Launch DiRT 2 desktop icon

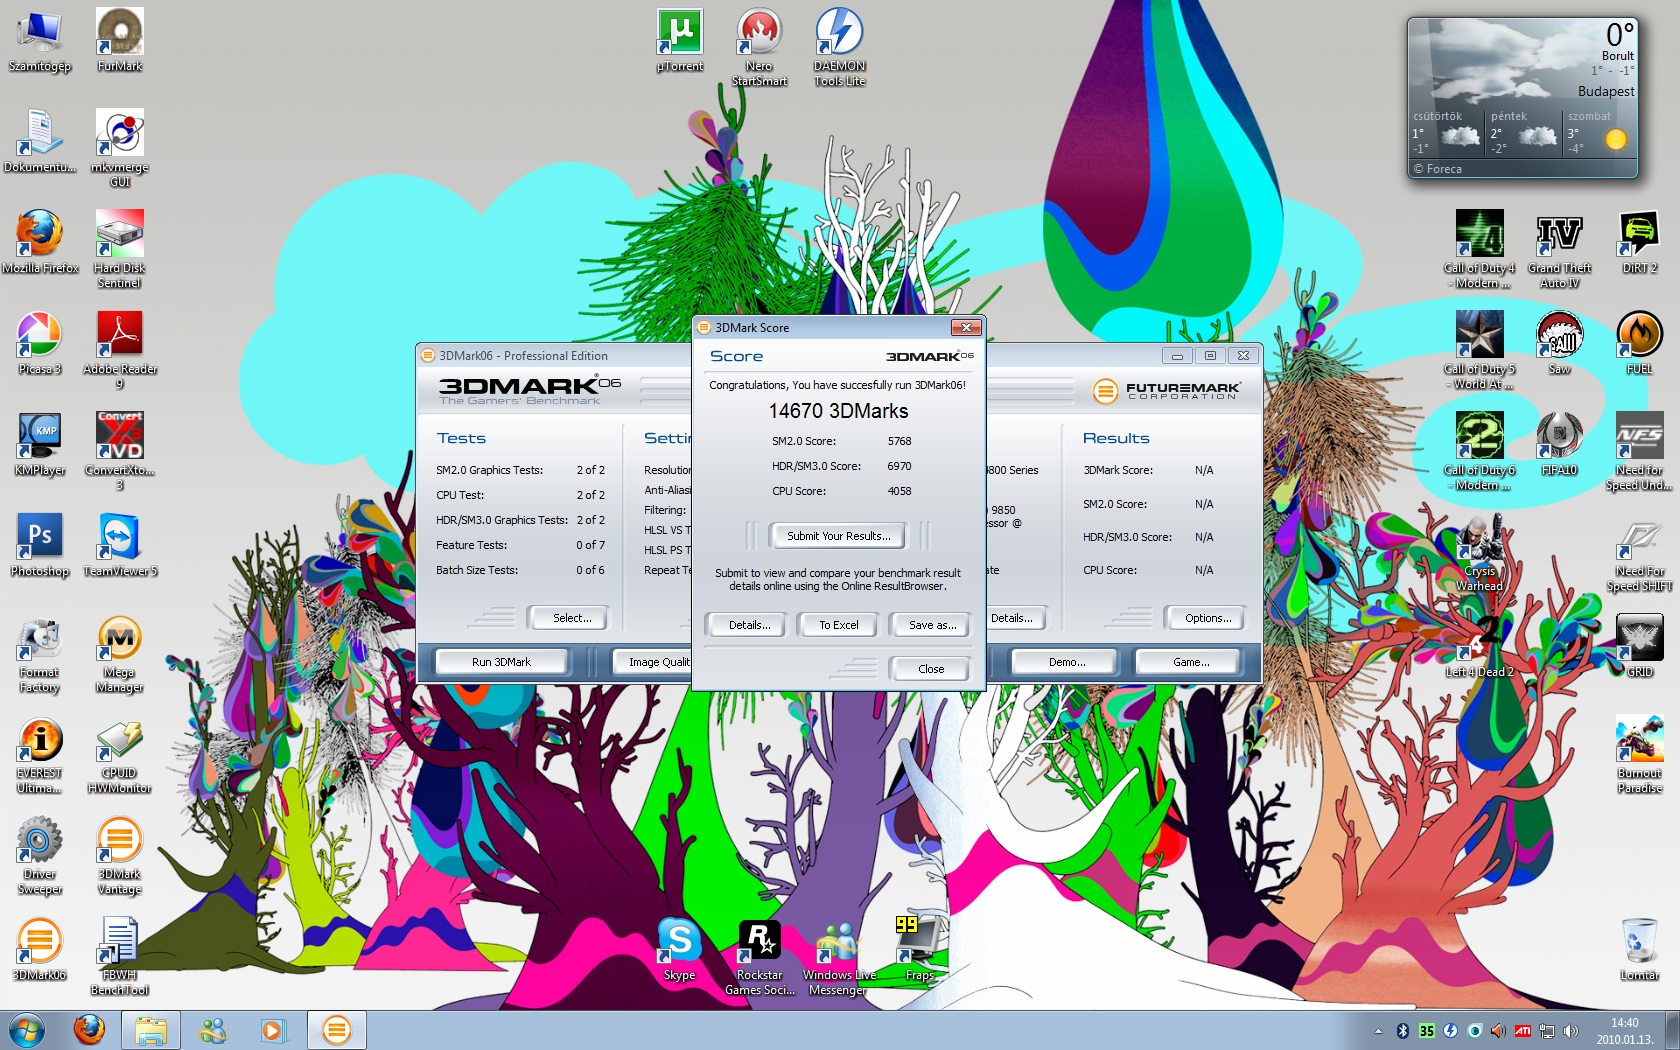pos(1640,242)
